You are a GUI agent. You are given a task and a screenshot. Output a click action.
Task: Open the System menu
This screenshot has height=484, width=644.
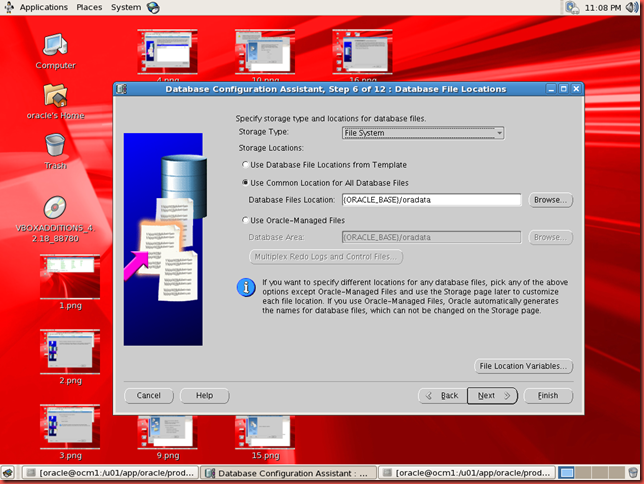[126, 7]
